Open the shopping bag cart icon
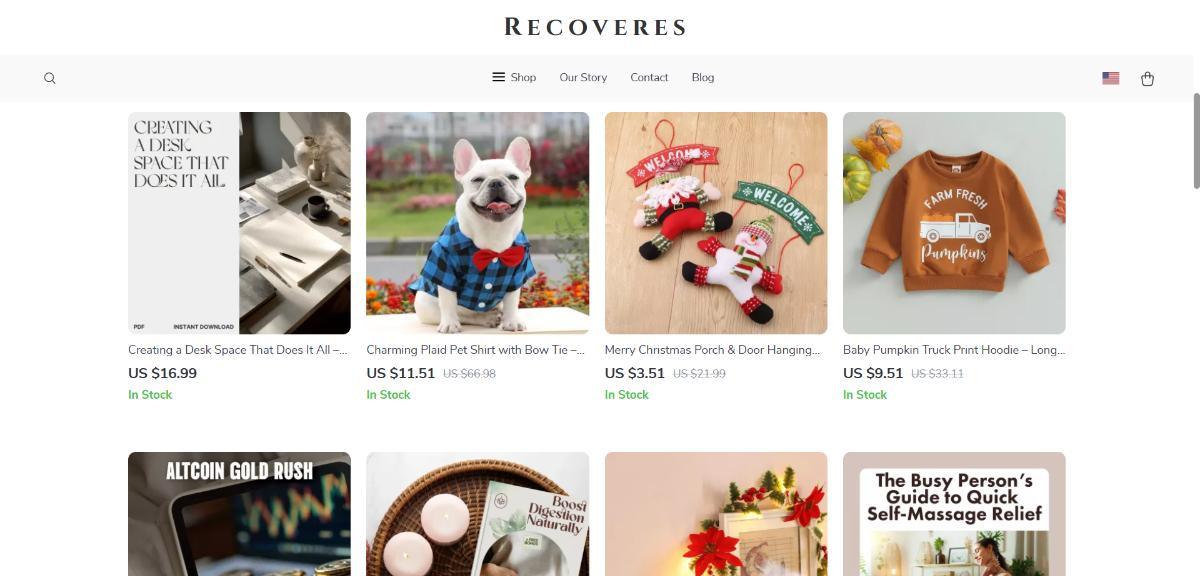 pyautogui.click(x=1147, y=78)
